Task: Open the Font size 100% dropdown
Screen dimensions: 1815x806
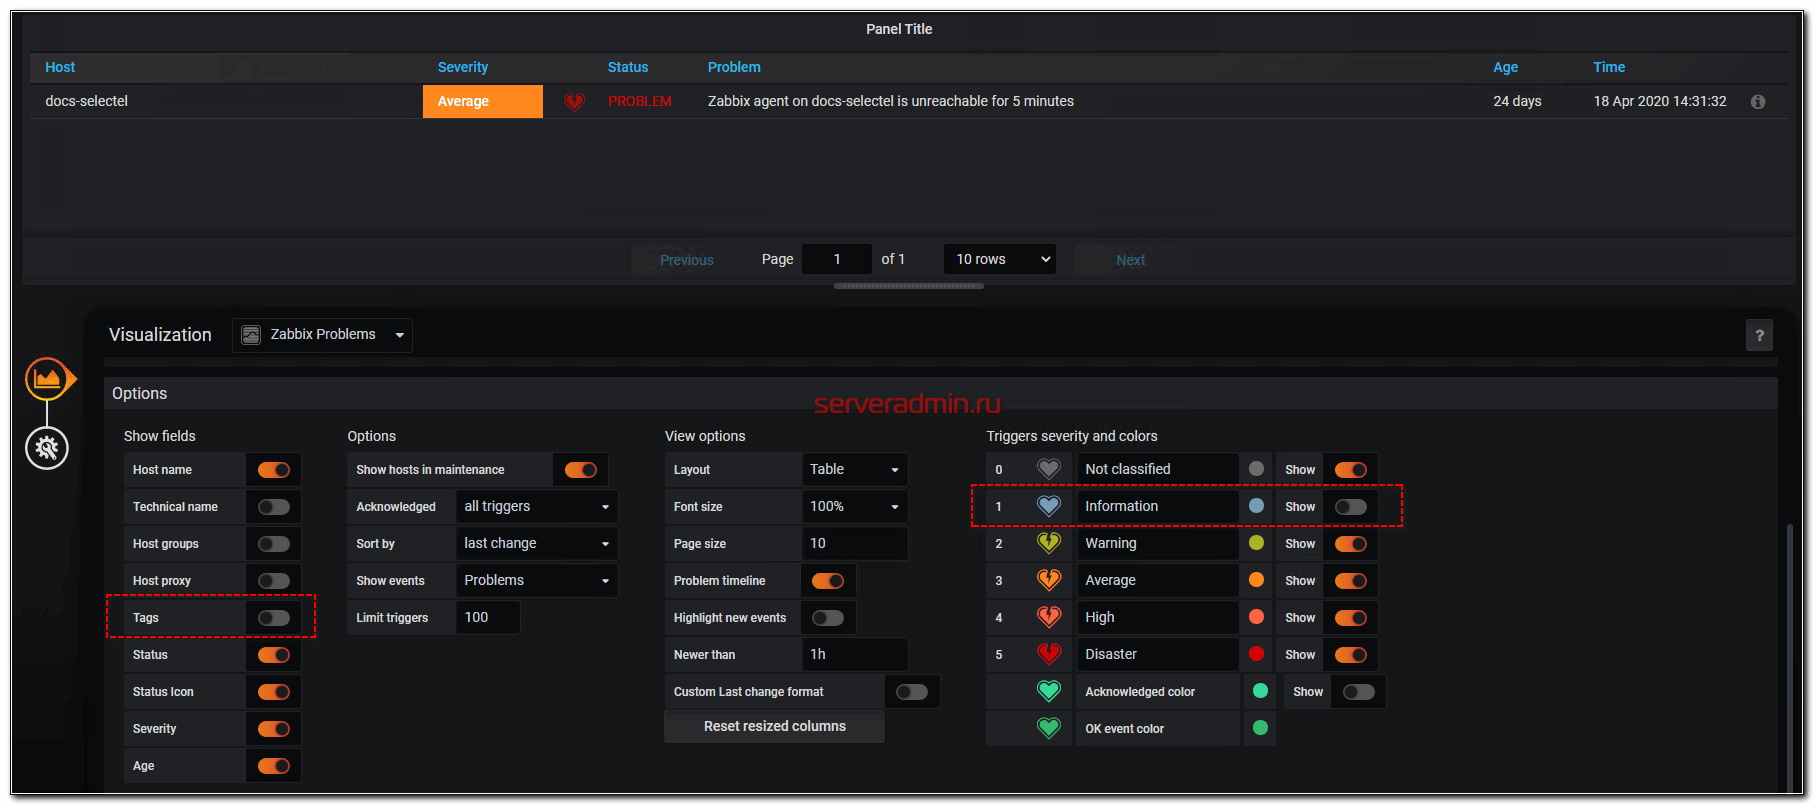Action: coord(855,507)
